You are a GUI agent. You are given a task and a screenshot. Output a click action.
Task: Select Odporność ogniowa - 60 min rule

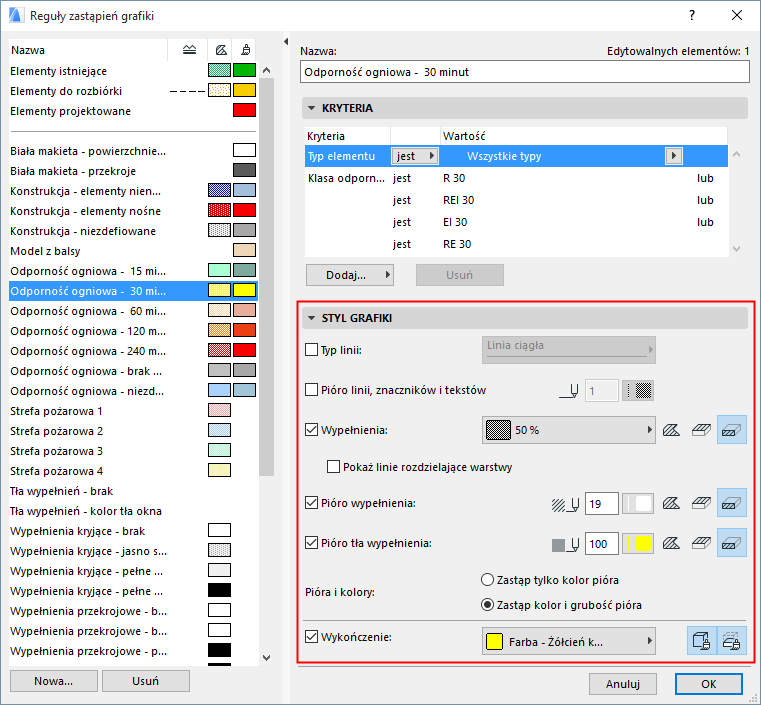(x=133, y=311)
